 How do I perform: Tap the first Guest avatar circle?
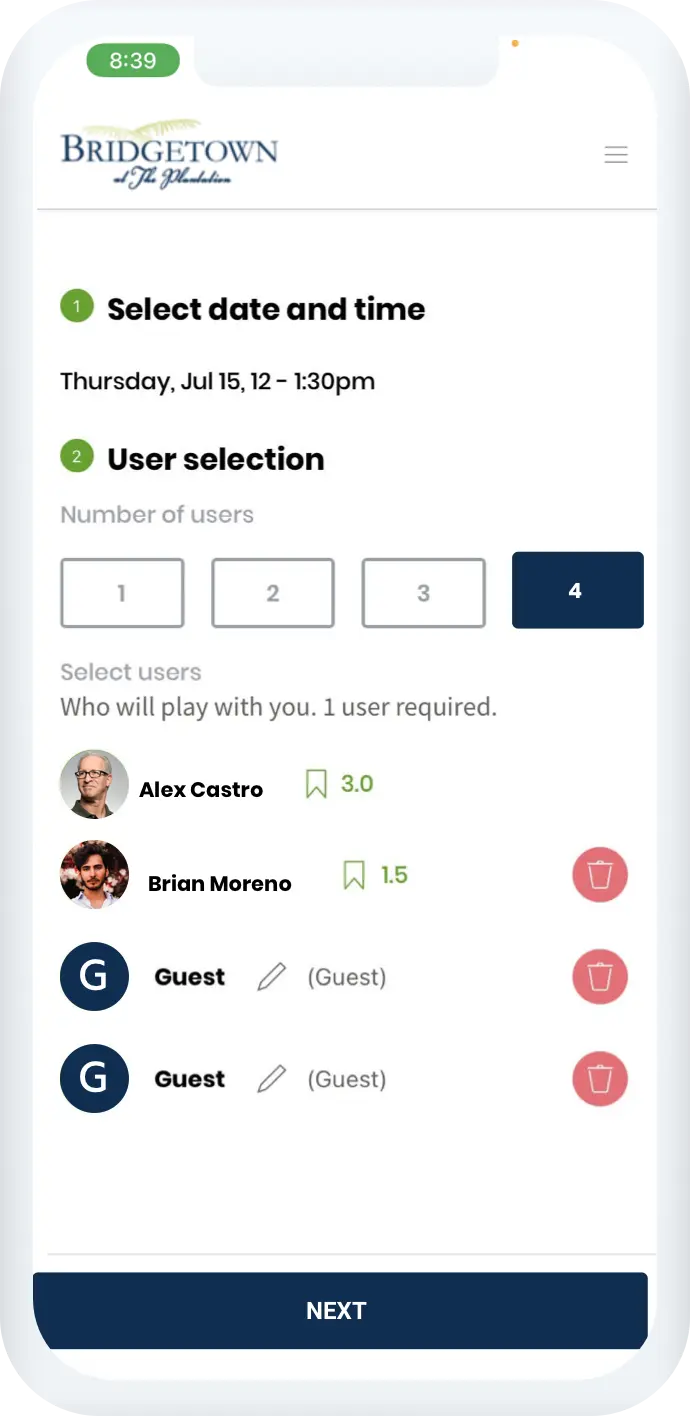coord(94,976)
